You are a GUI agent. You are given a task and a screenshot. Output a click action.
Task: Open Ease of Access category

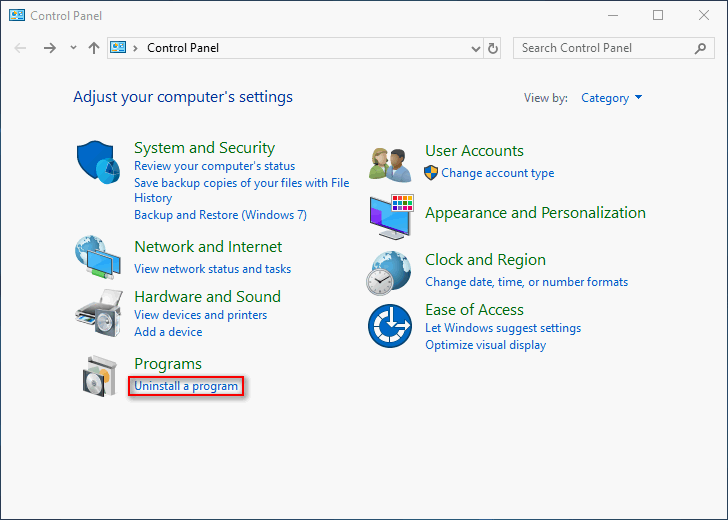[x=474, y=310]
